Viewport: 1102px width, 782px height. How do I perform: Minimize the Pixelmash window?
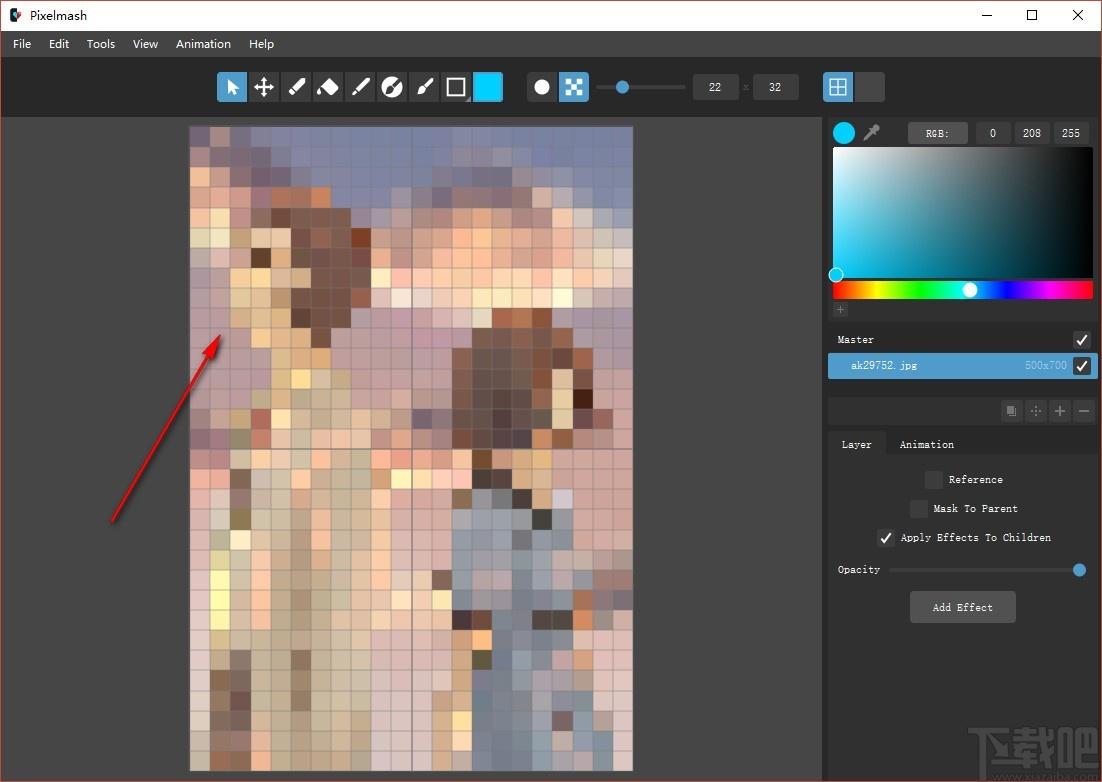pos(987,15)
